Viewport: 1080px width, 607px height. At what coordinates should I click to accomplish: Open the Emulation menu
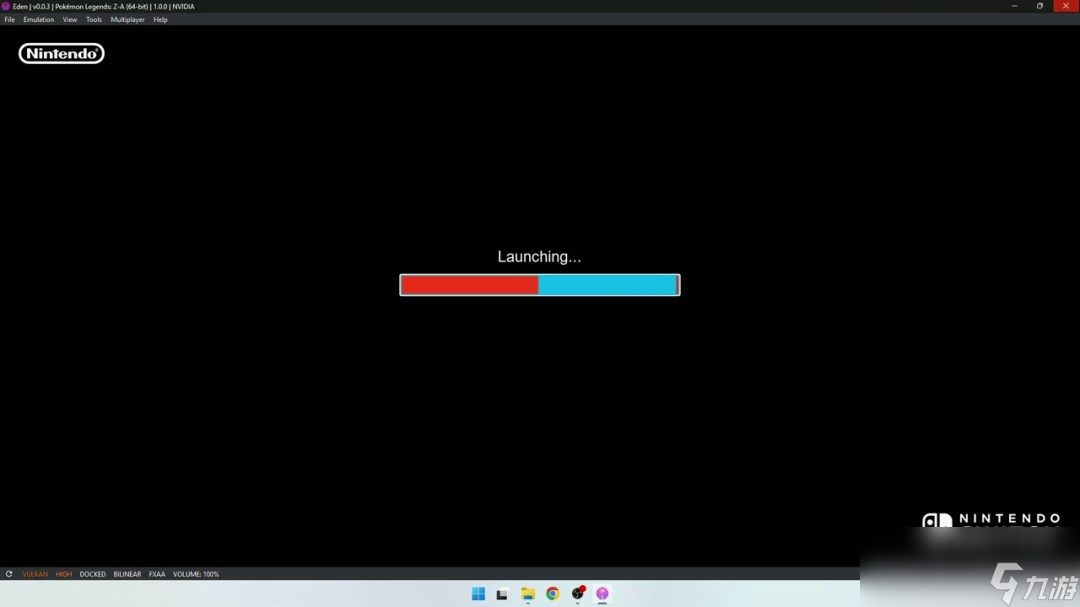pos(39,19)
